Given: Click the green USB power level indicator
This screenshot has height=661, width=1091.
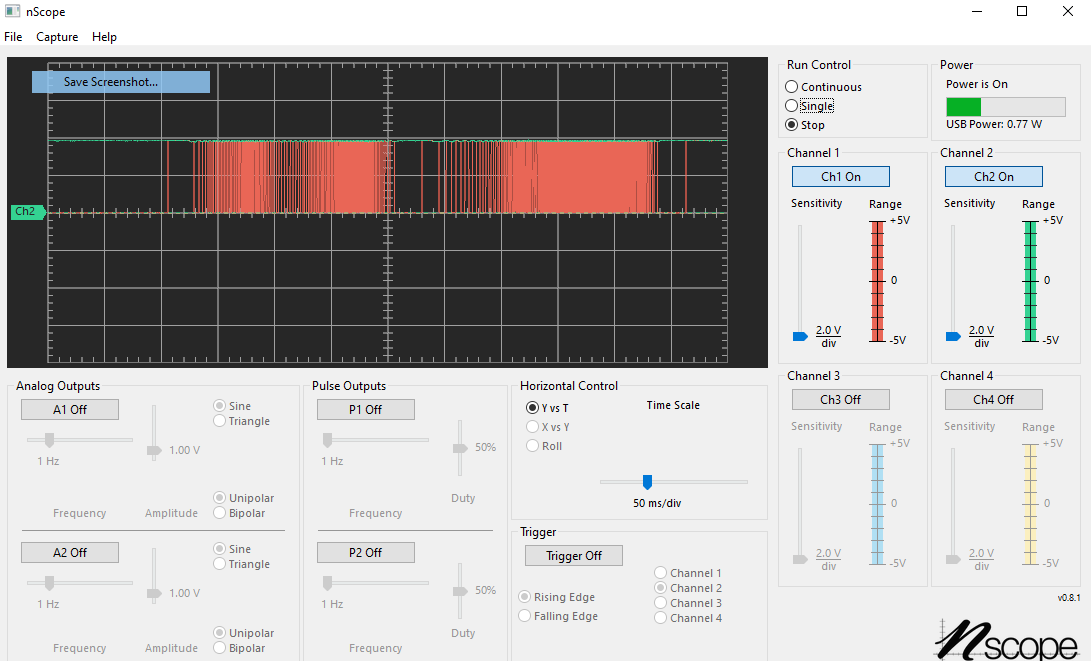Looking at the screenshot, I should pyautogui.click(x=963, y=105).
